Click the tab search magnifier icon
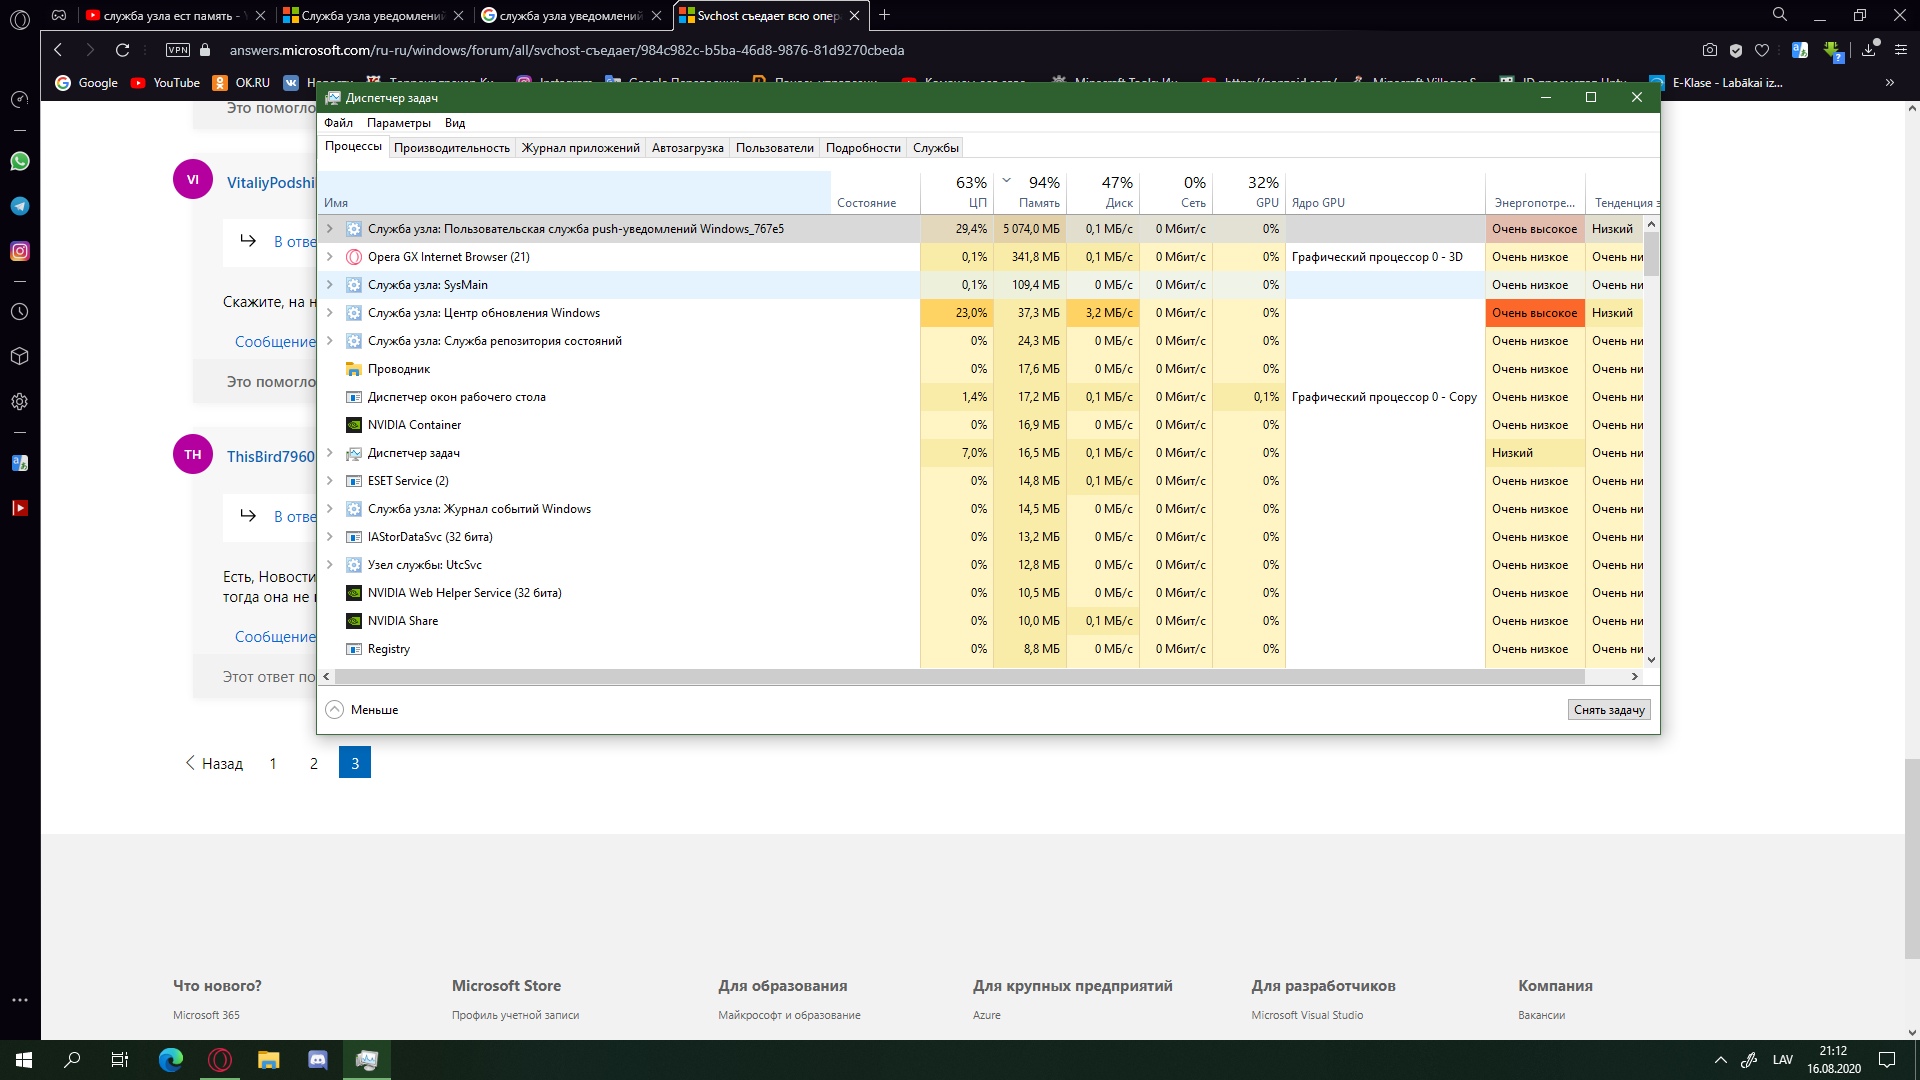Image resolution: width=1920 pixels, height=1080 pixels. [x=1780, y=15]
